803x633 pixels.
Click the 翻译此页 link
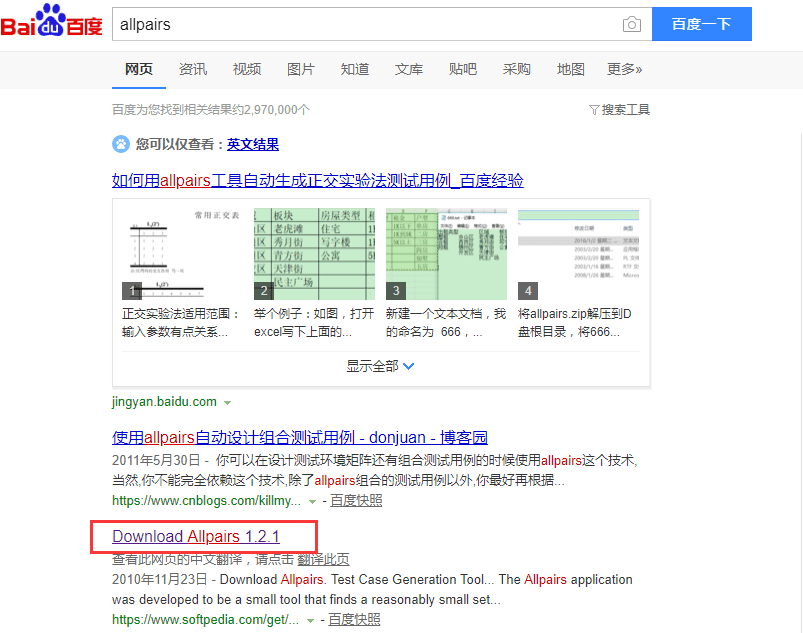pyautogui.click(x=323, y=559)
